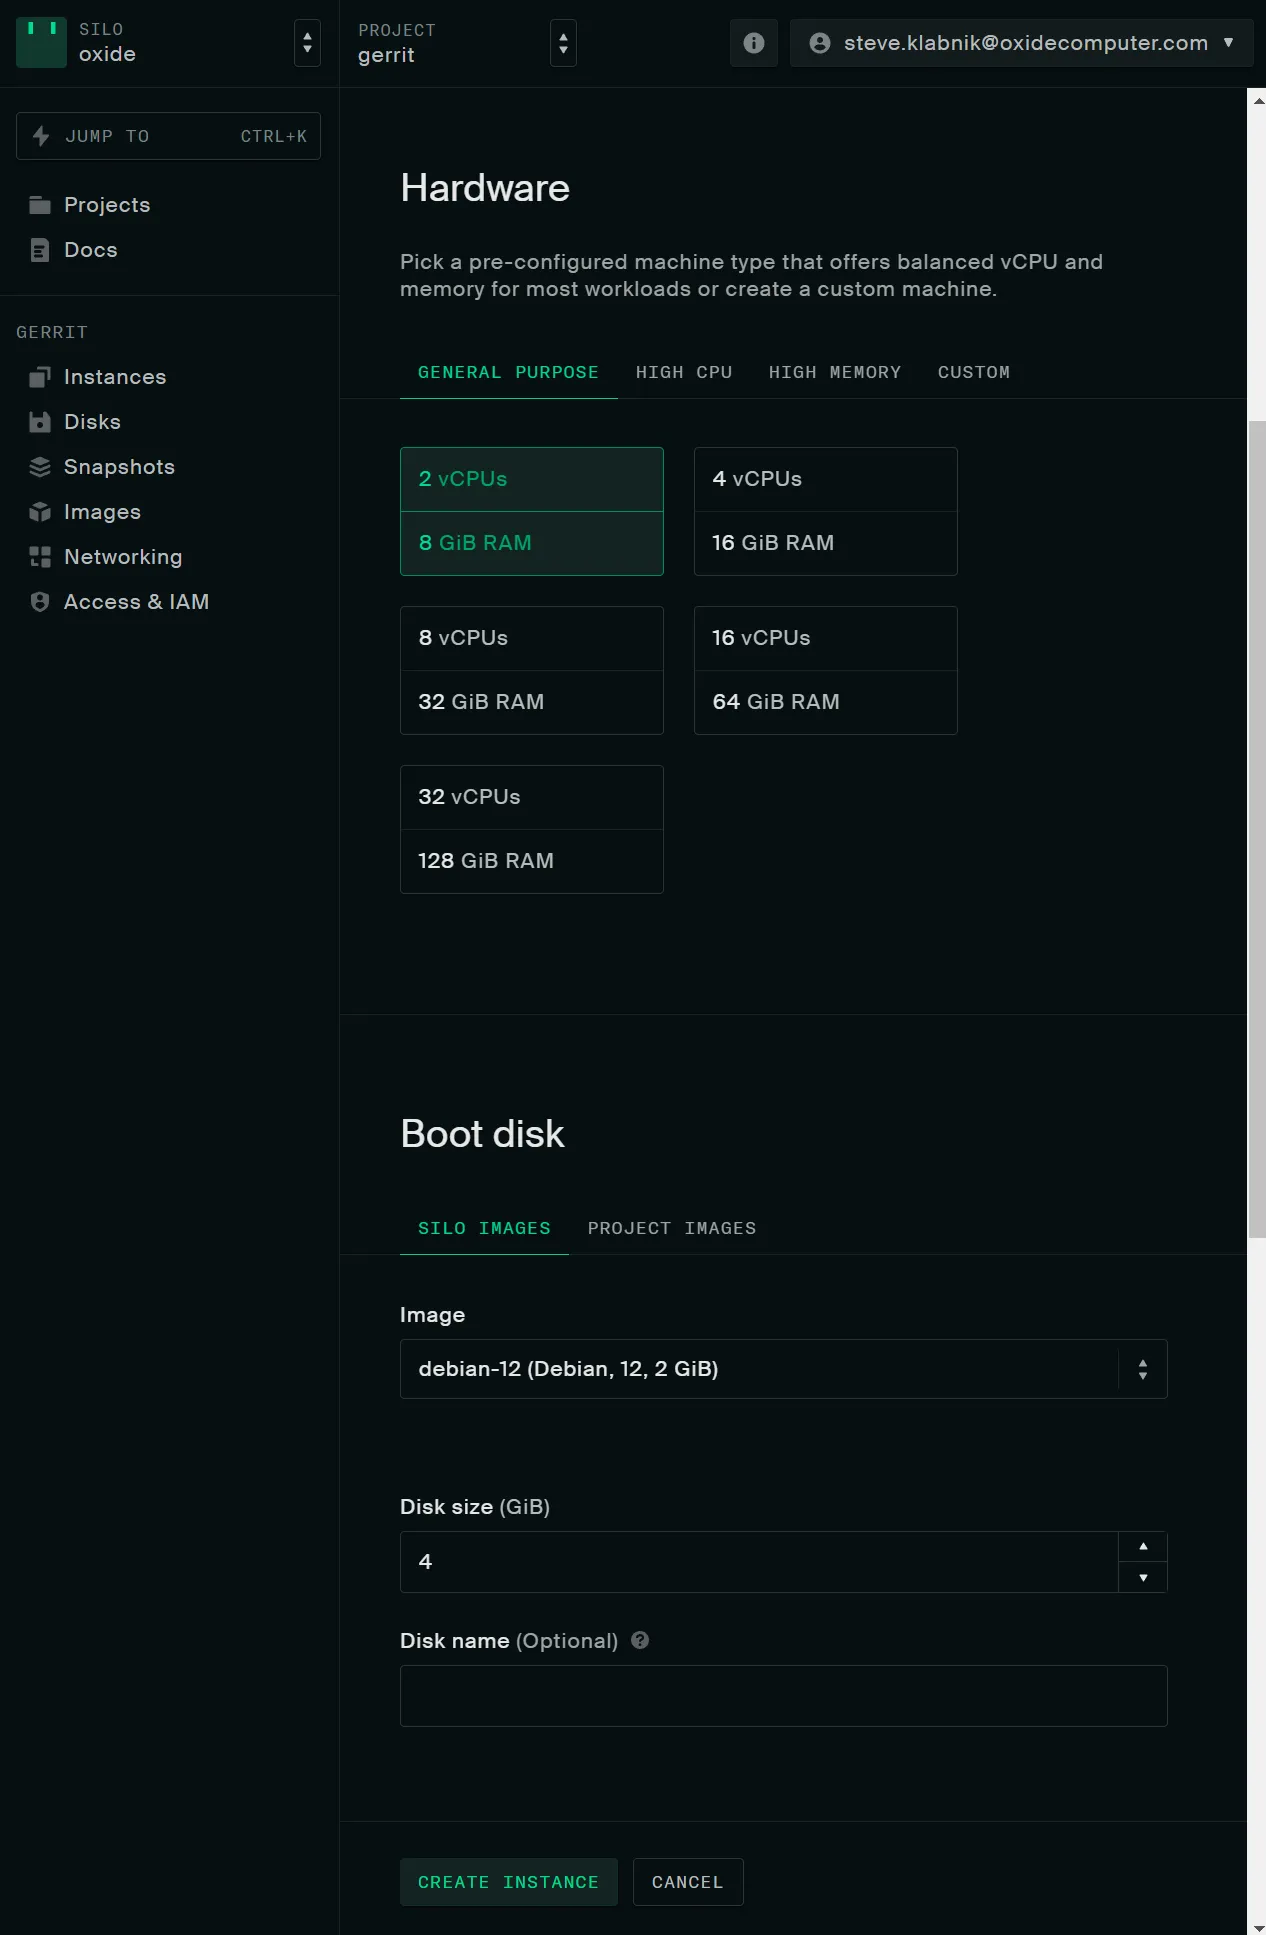Click the Networking grid icon
Screen dimensions: 1266x1935
[x=40, y=557]
